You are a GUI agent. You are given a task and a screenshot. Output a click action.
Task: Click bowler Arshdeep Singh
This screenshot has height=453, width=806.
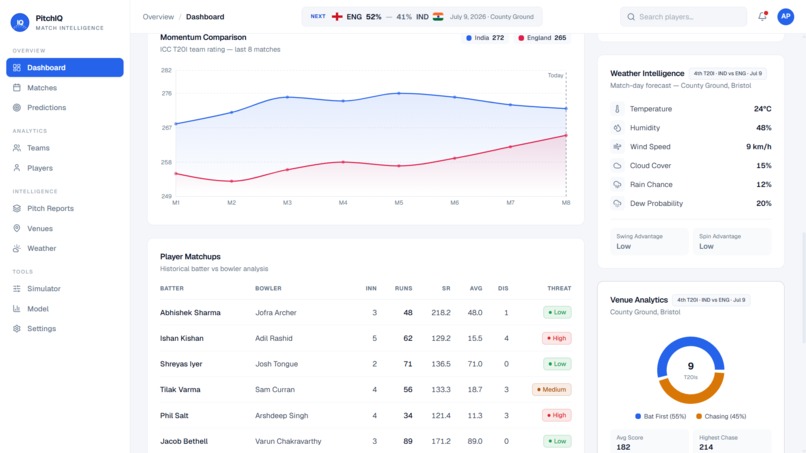click(x=282, y=415)
